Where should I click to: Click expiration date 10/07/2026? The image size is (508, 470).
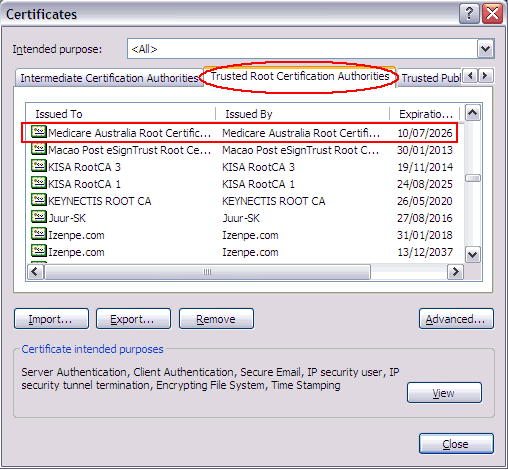[x=425, y=133]
